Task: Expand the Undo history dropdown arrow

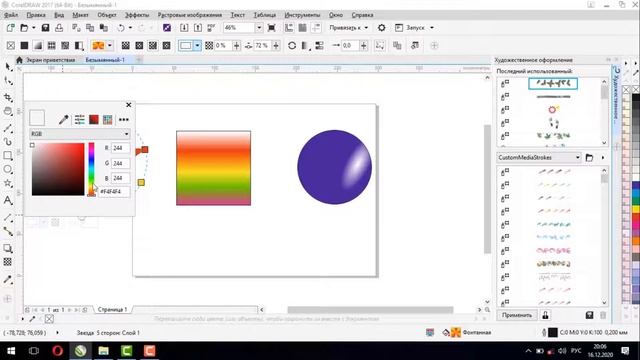Action: [x=130, y=28]
